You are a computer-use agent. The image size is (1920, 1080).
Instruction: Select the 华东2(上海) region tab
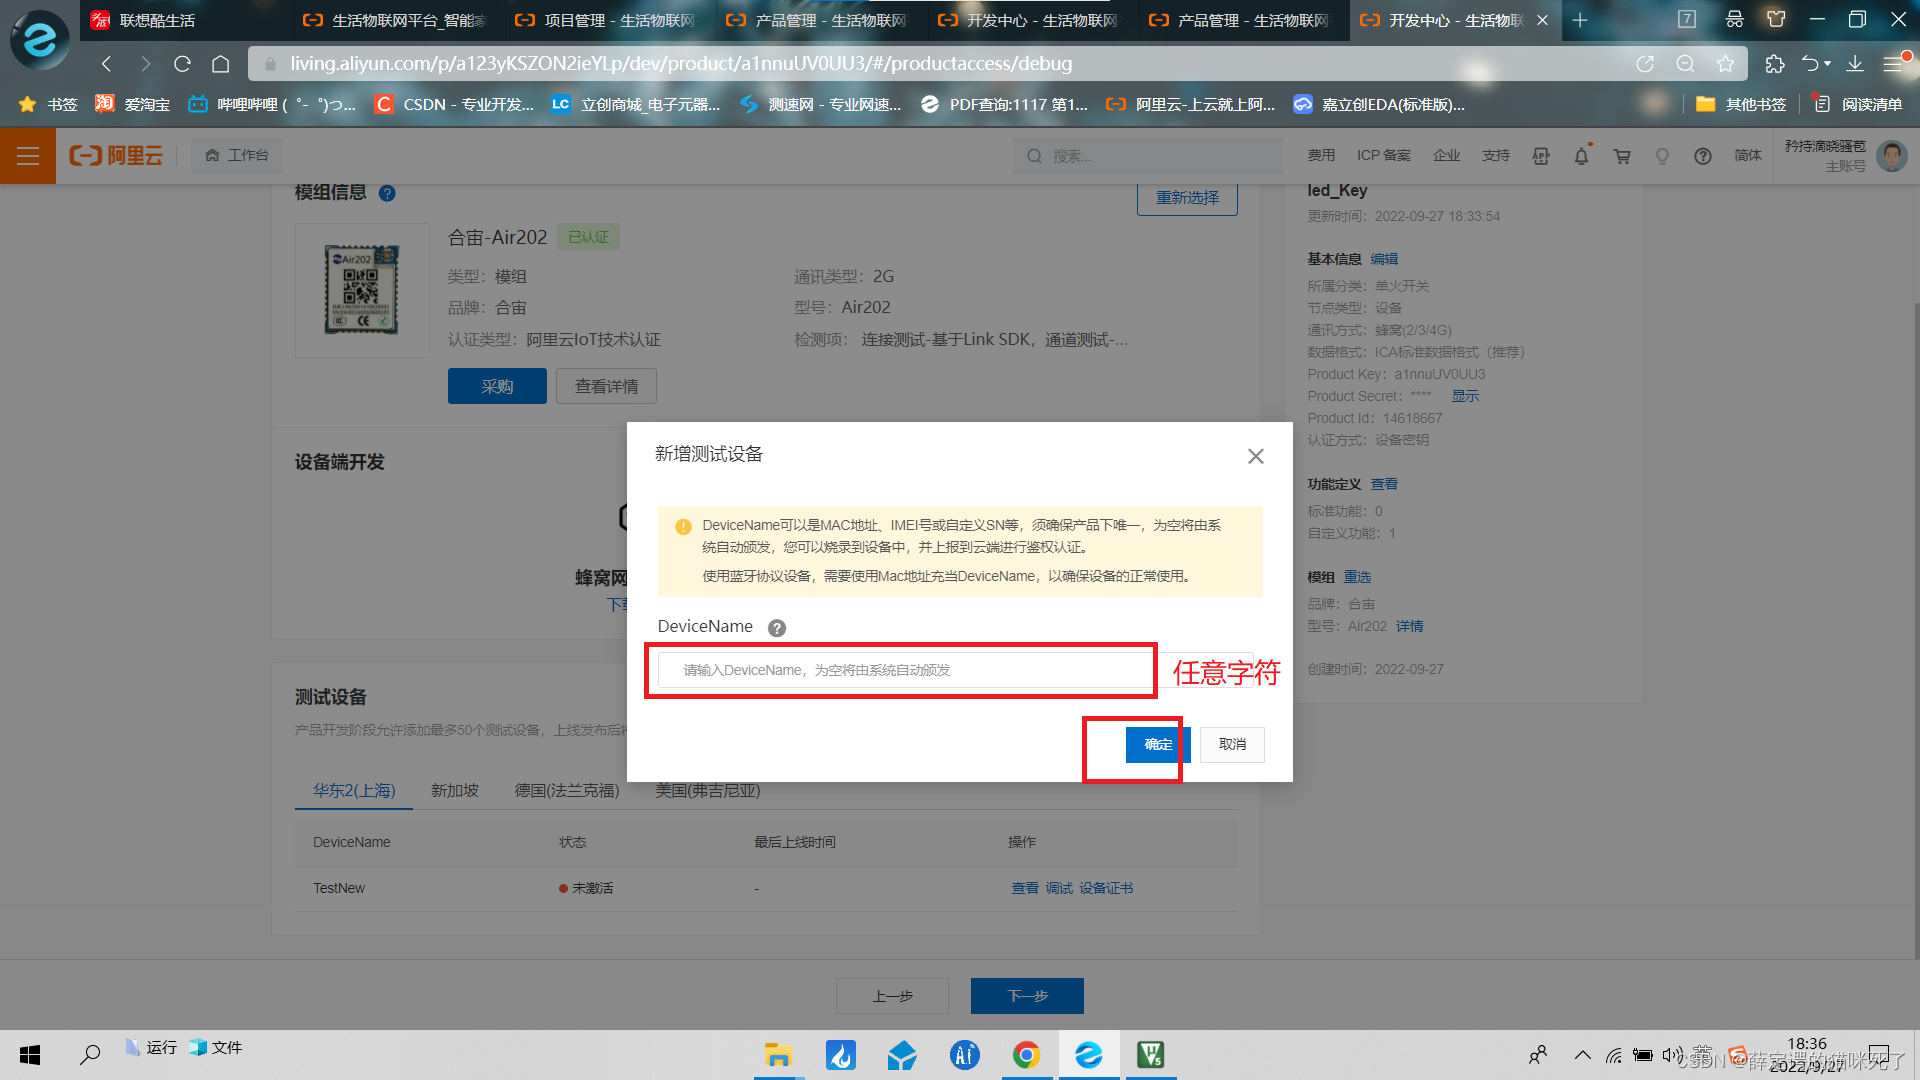[x=354, y=791]
